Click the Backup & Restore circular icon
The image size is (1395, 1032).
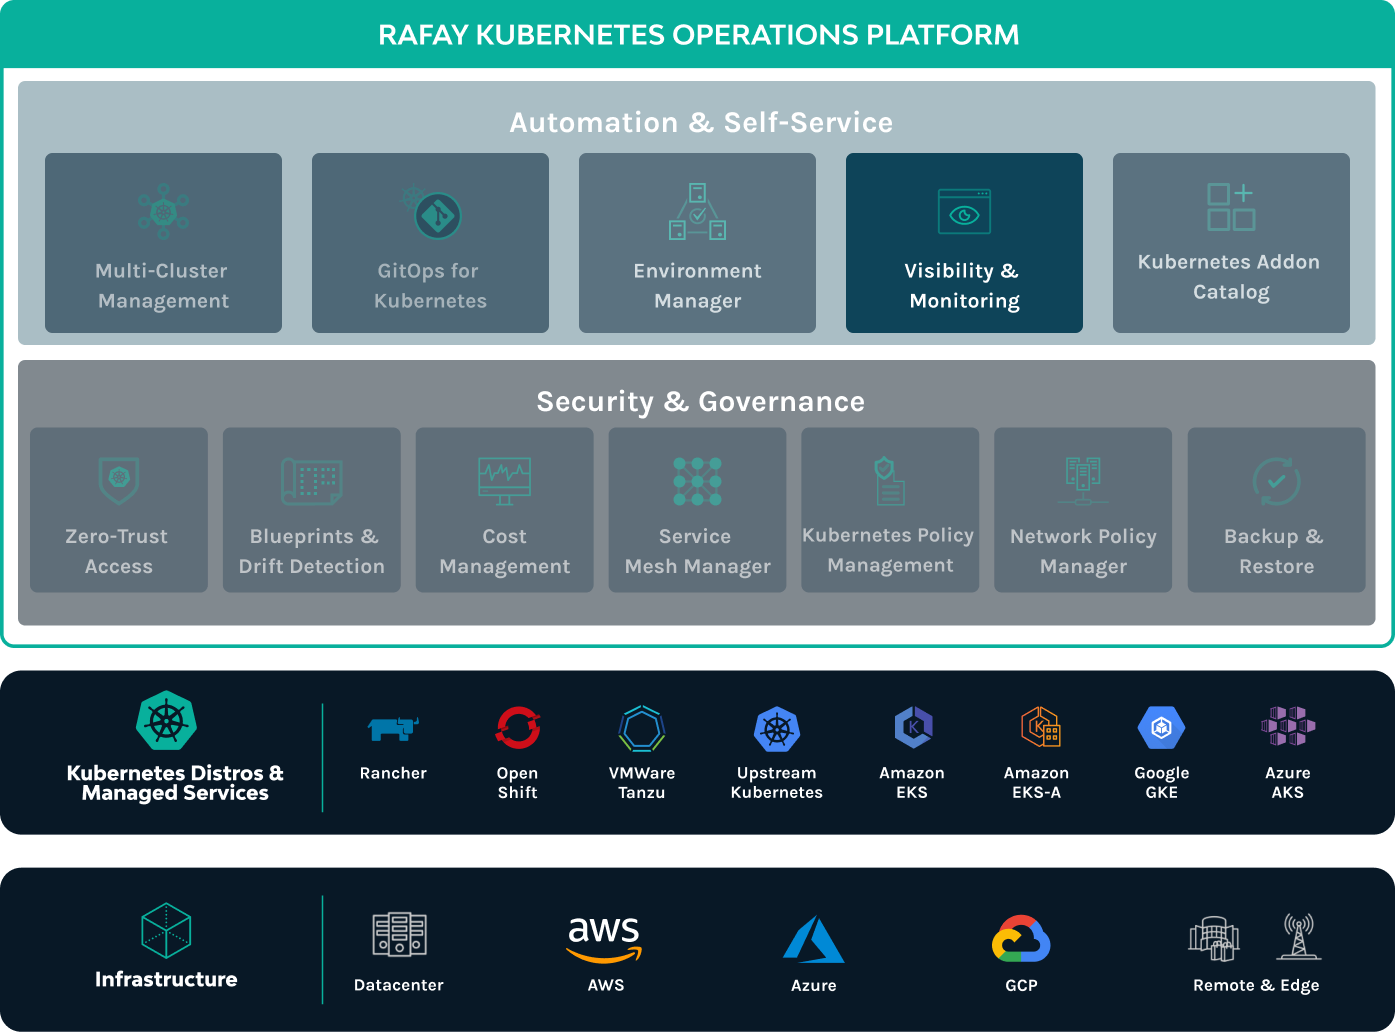point(1276,481)
